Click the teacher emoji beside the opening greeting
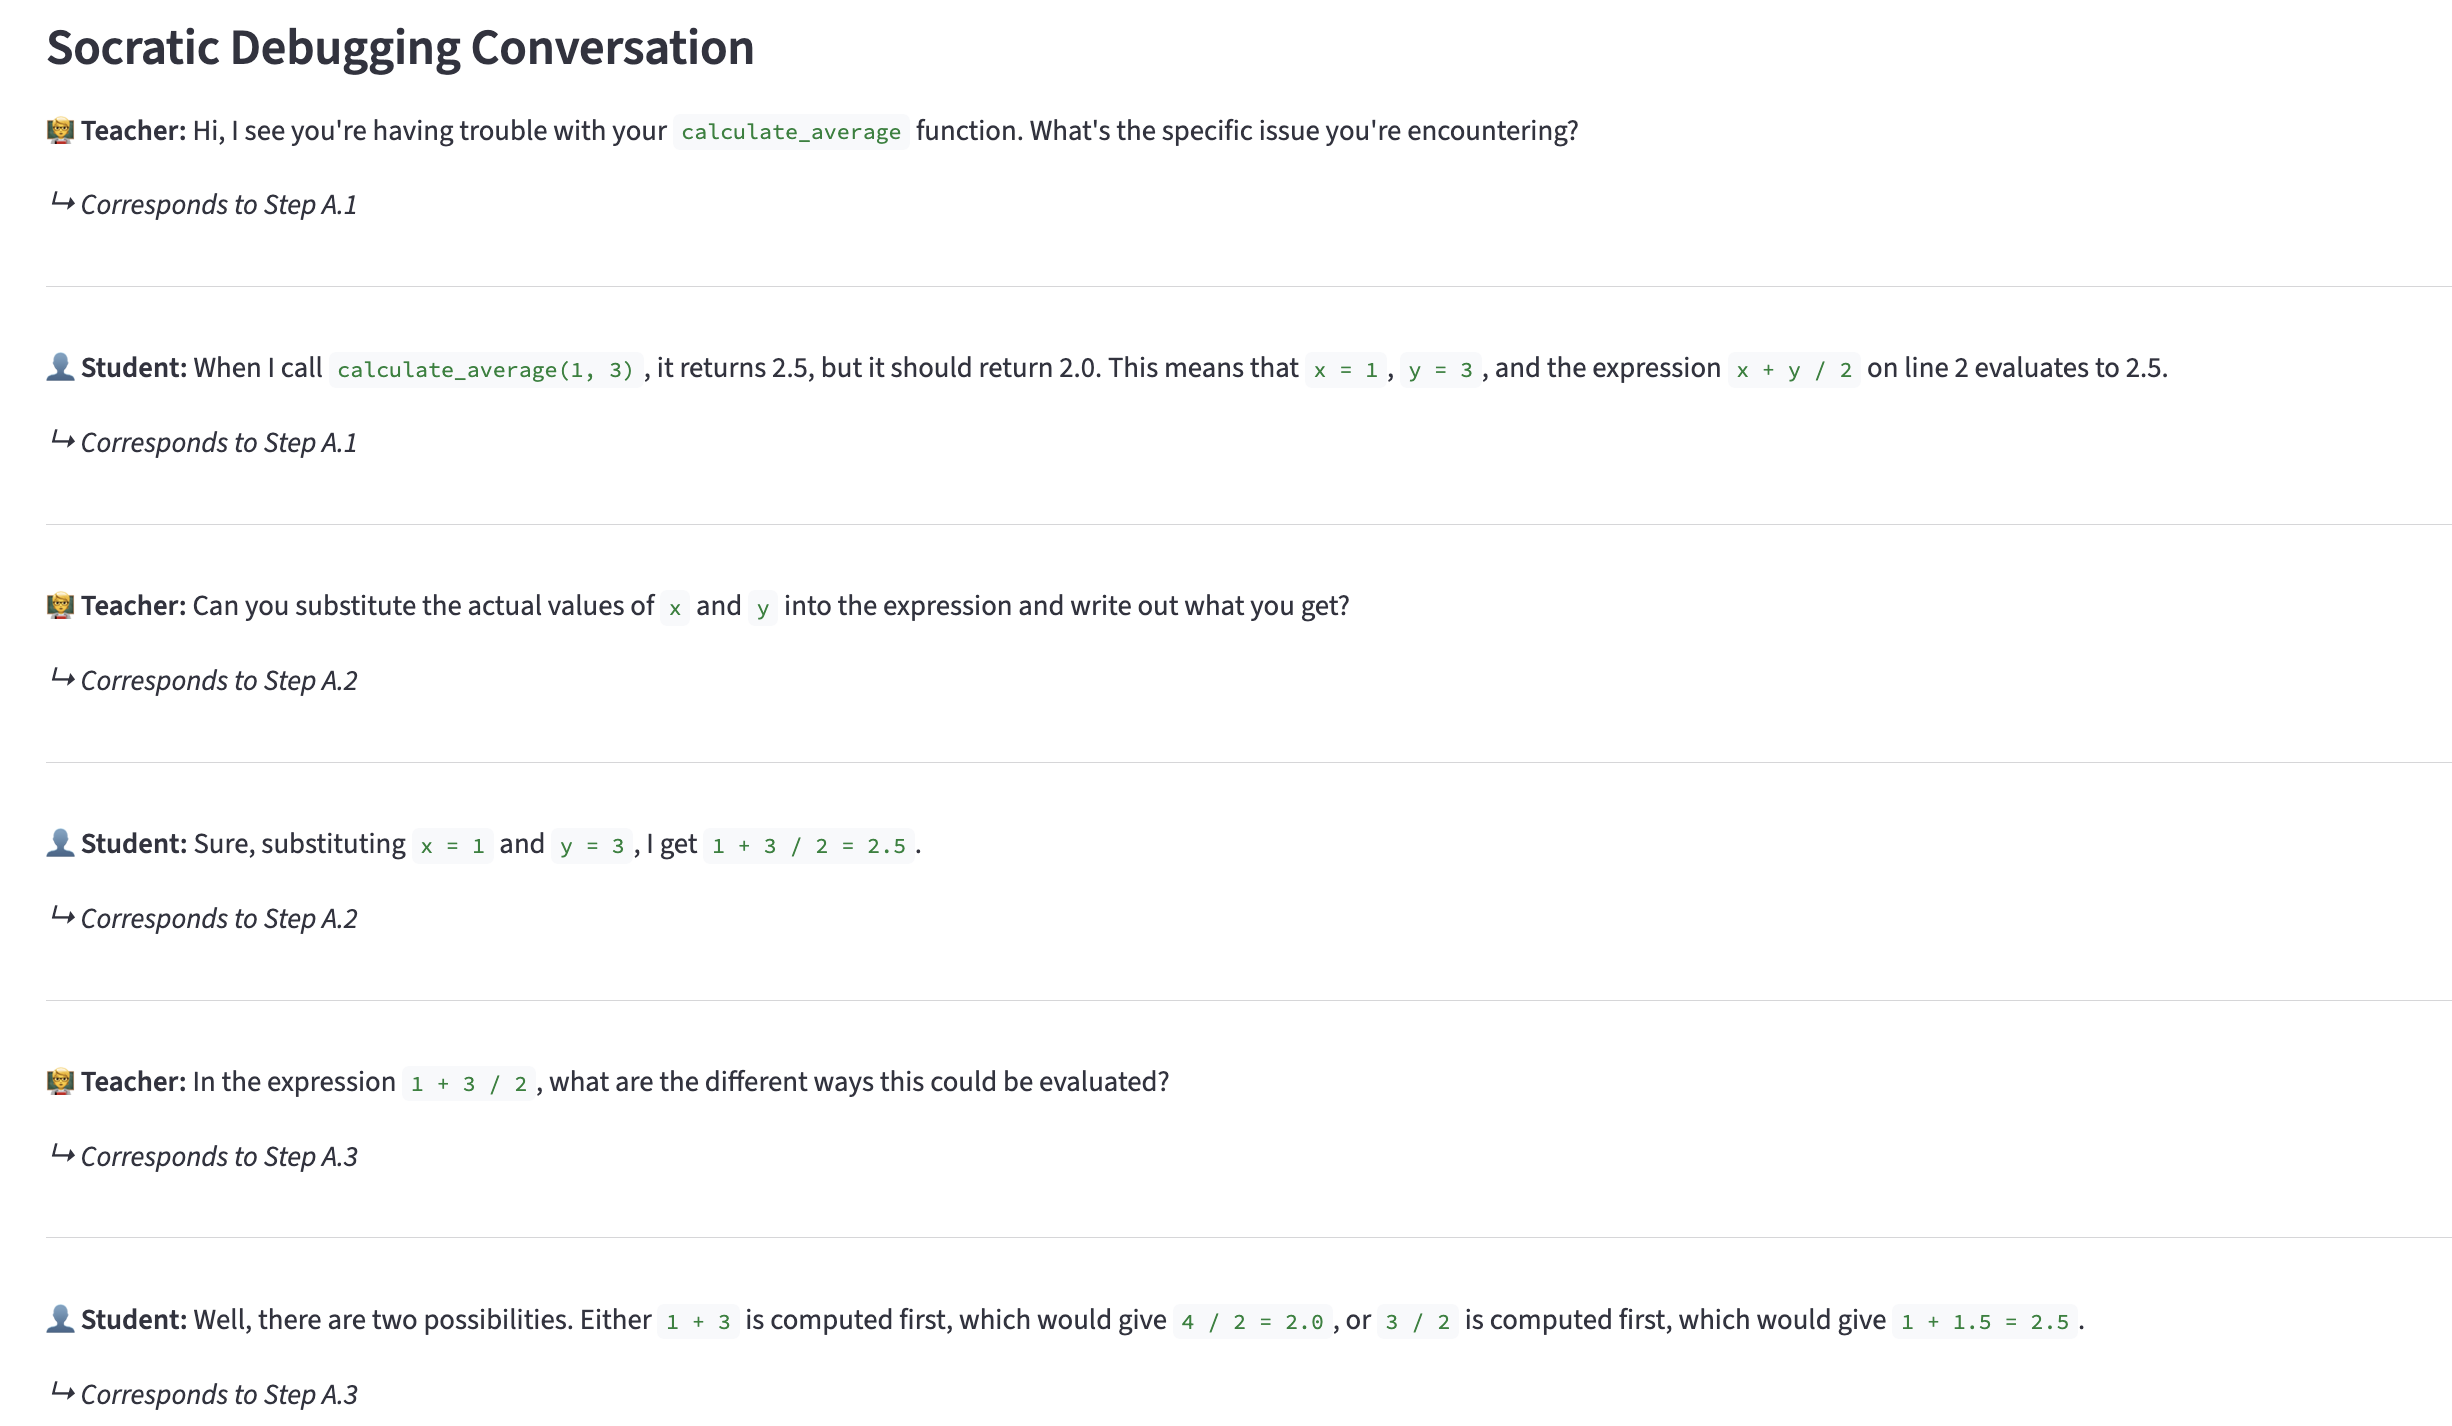The width and height of the screenshot is (2452, 1426). (x=60, y=131)
